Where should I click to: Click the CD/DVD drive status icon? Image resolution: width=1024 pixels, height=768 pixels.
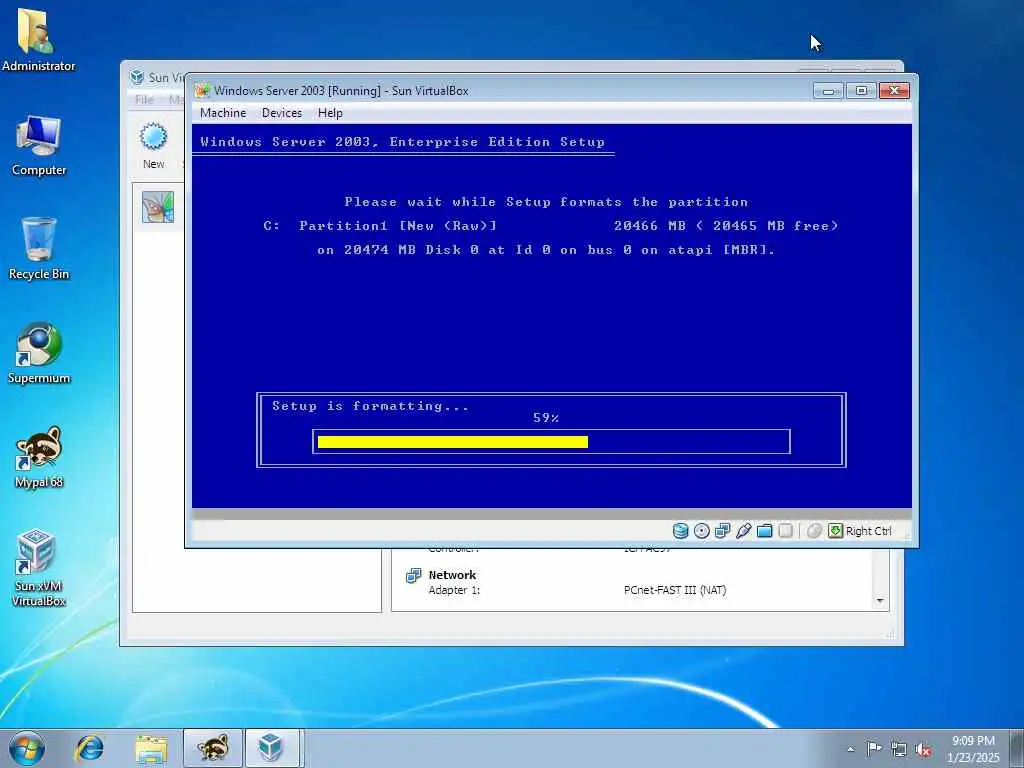click(x=701, y=531)
